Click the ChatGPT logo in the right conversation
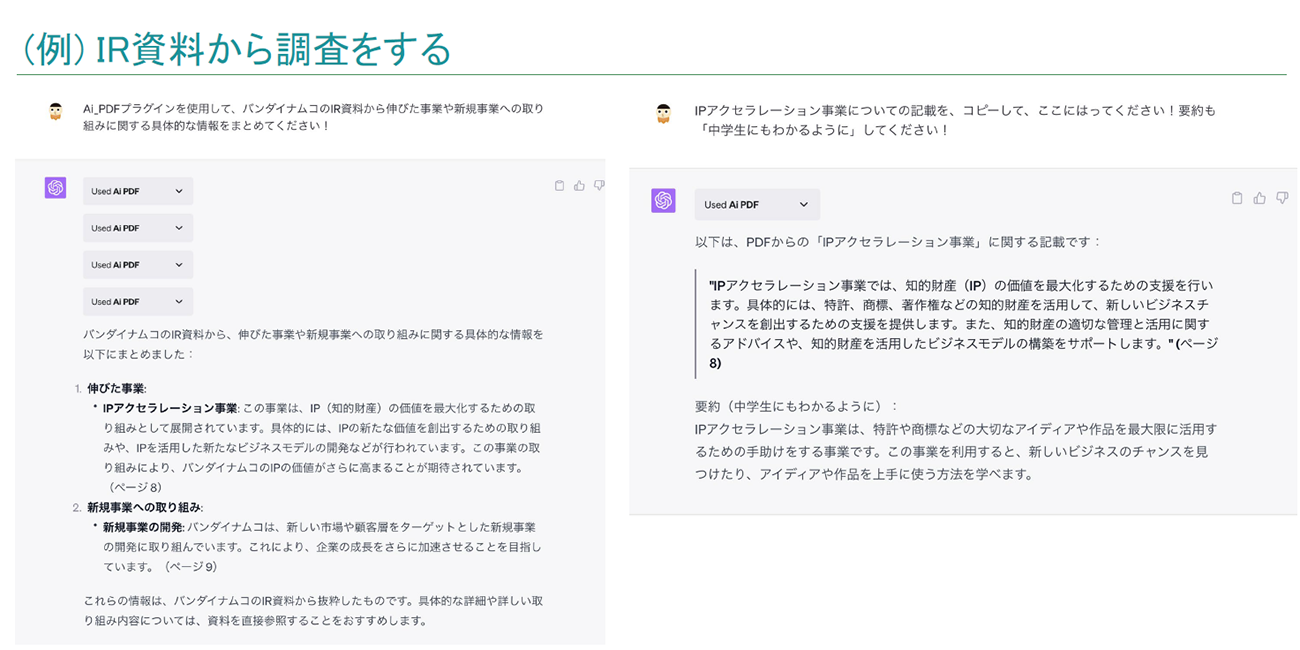Image resolution: width=1300 pixels, height=650 pixels. 663,200
